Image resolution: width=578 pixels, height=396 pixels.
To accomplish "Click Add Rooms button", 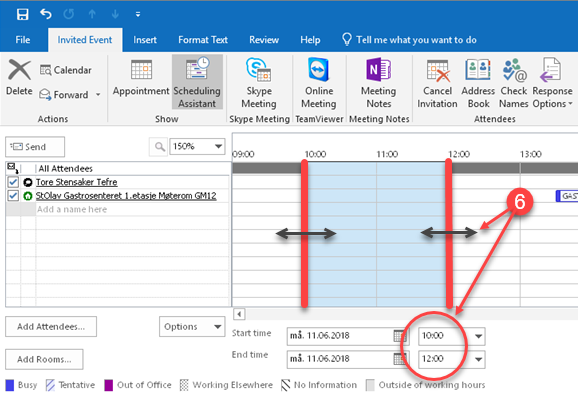I will tap(44, 359).
